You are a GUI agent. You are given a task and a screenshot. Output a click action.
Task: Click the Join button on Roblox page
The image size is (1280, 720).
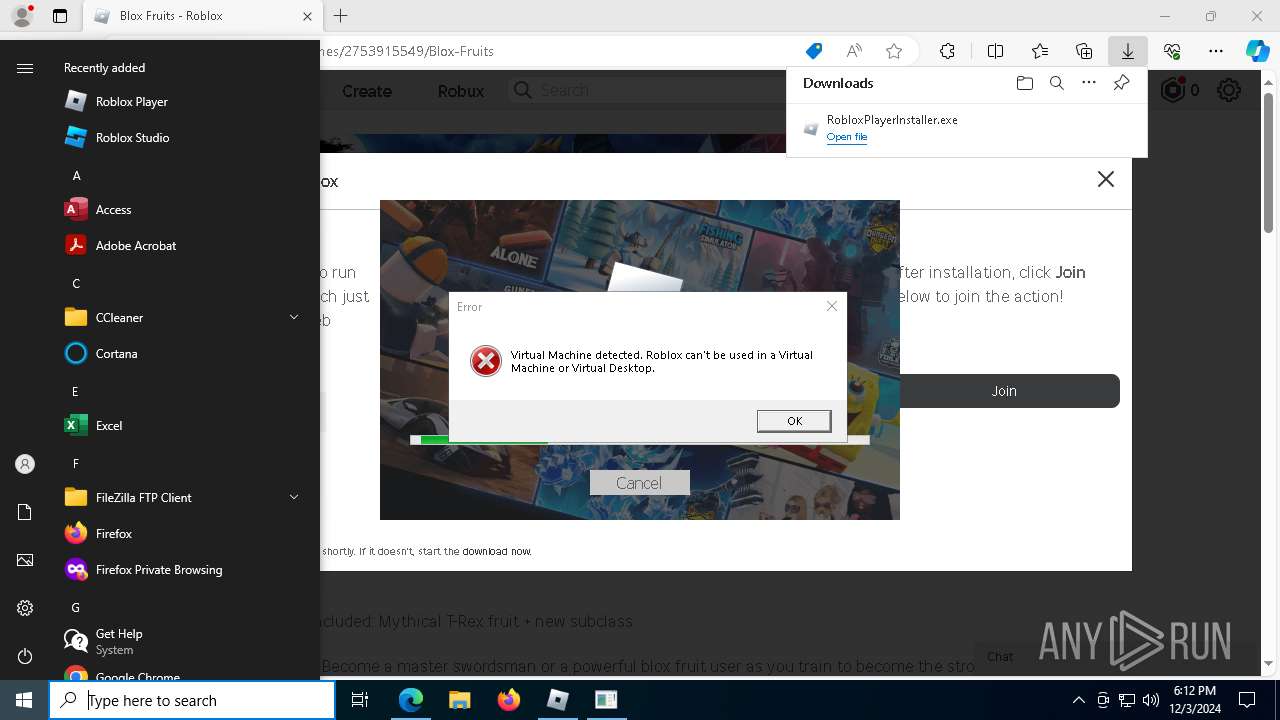point(1004,391)
